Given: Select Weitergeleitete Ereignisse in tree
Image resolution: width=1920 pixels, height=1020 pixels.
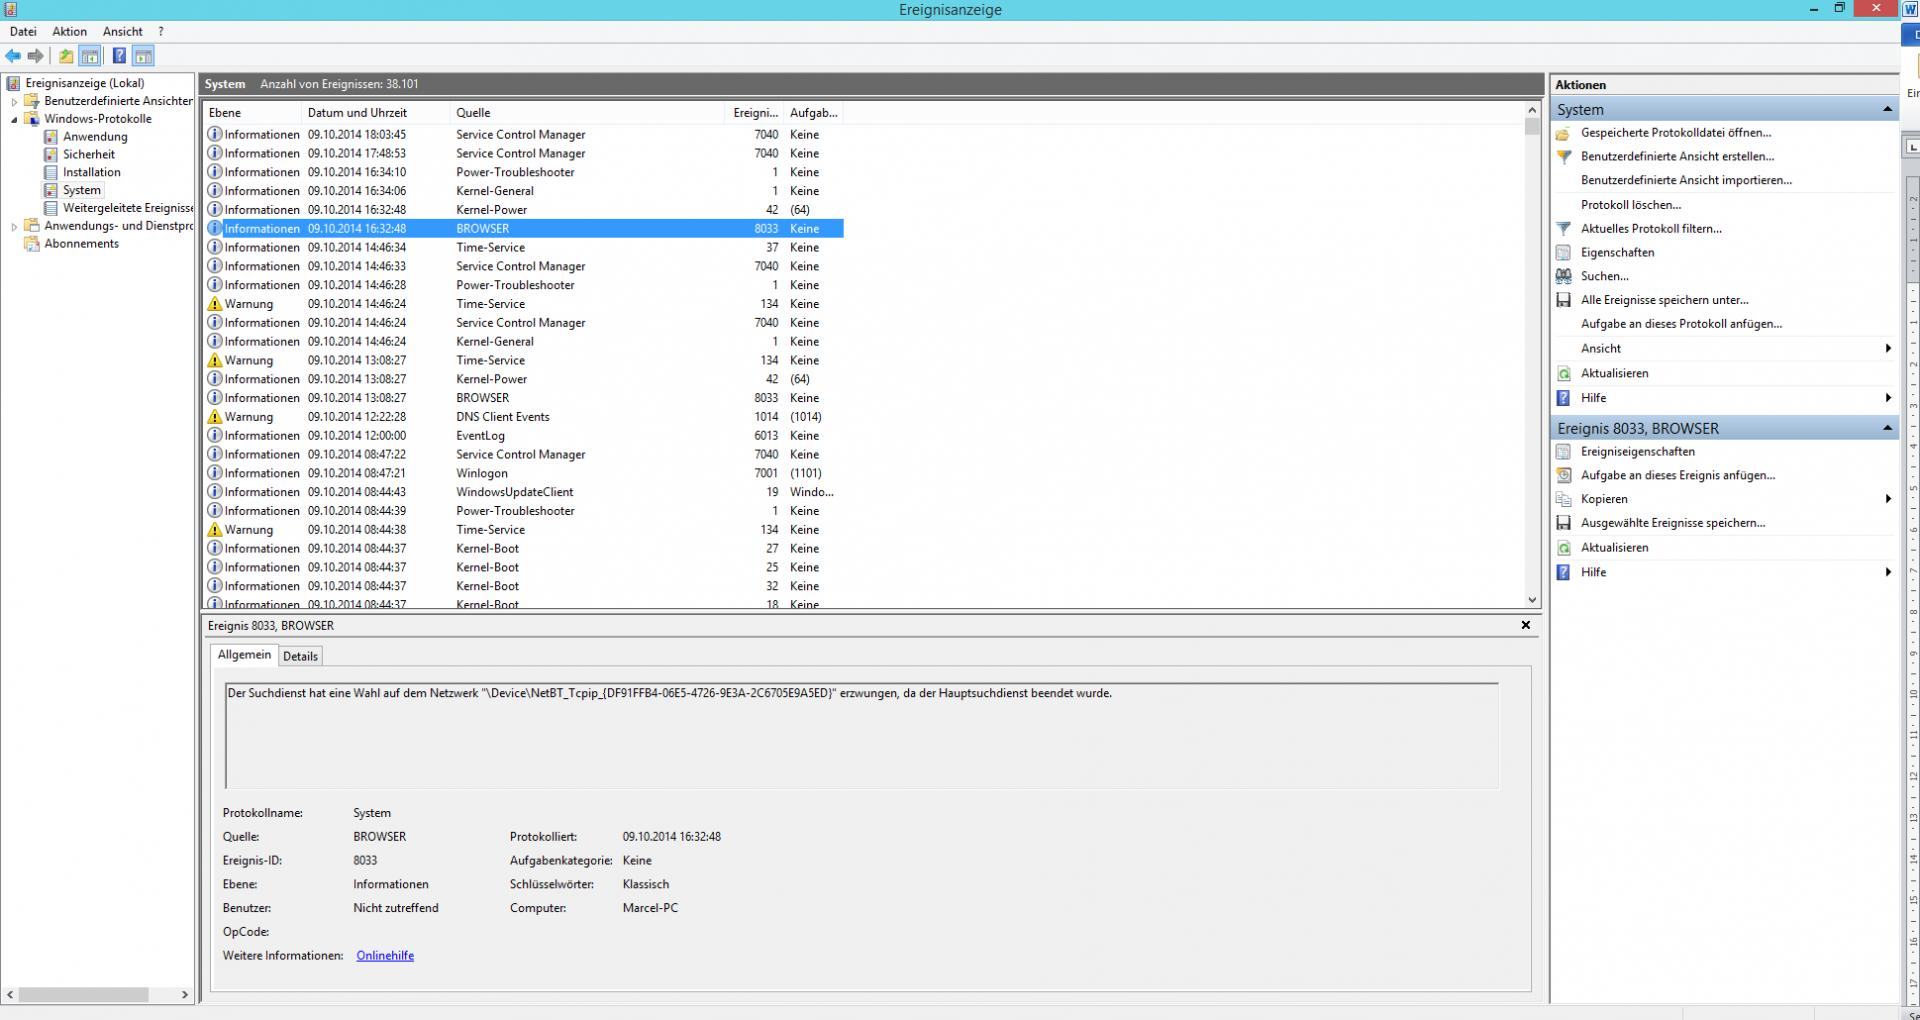Looking at the screenshot, I should pos(128,209).
